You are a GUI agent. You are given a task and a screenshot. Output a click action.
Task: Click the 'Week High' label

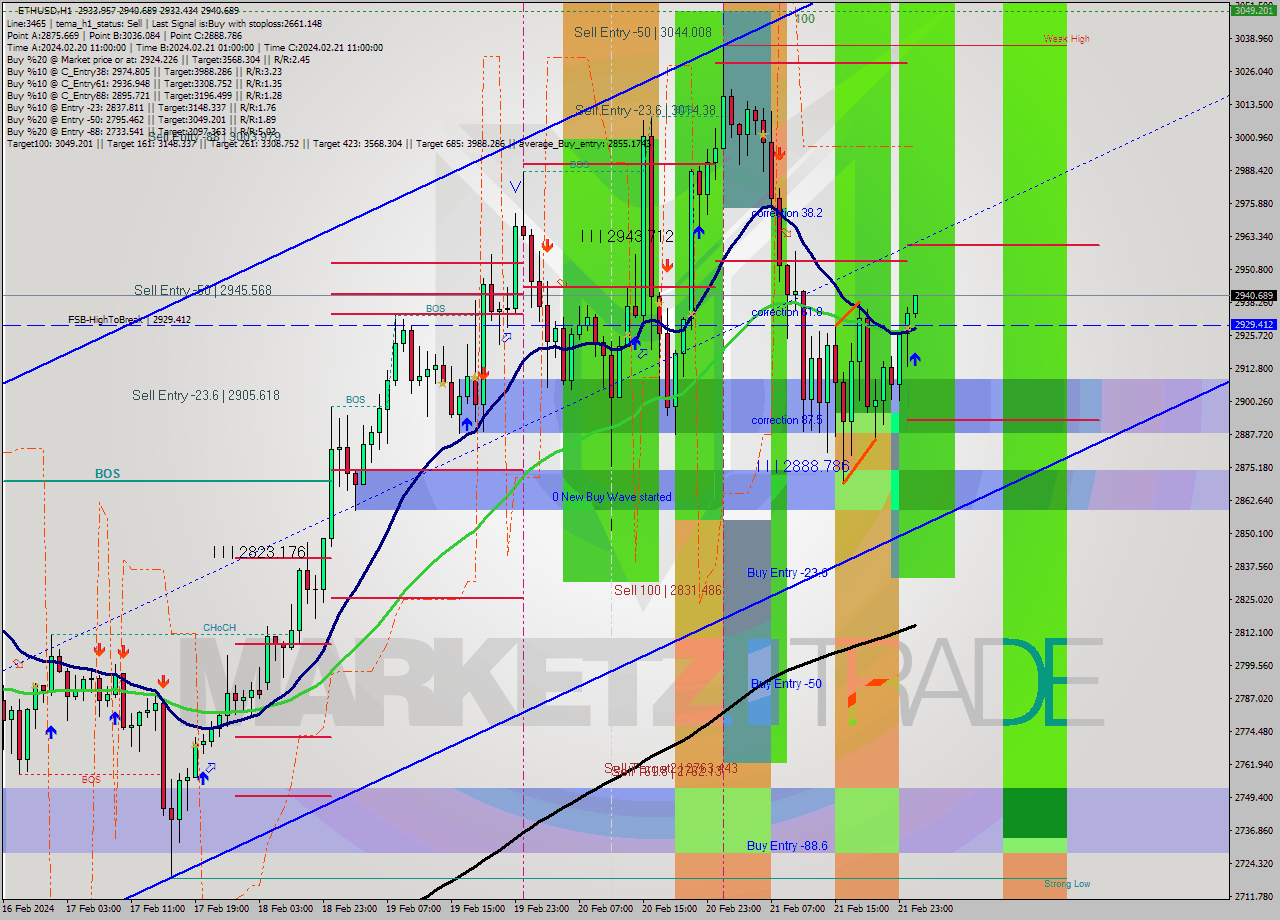click(x=1066, y=39)
